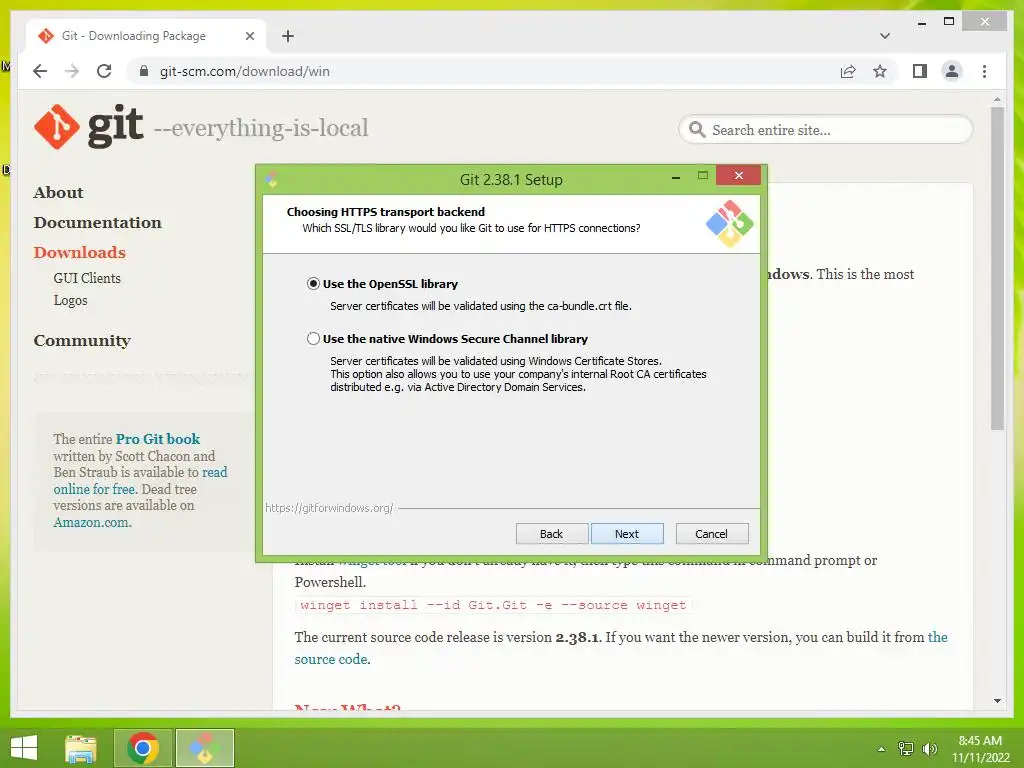Open a new Chrome tab
Viewport: 1024px width, 768px height.
[288, 36]
